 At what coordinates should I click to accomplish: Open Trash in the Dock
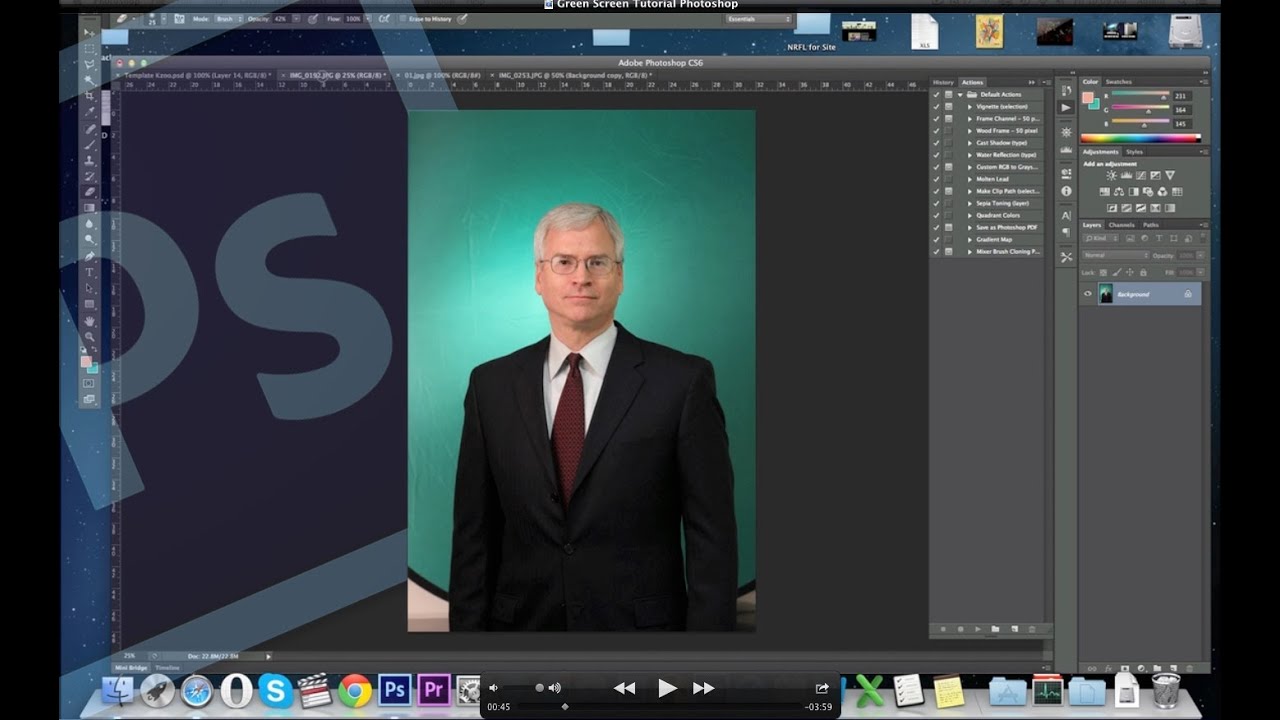pos(1166,690)
